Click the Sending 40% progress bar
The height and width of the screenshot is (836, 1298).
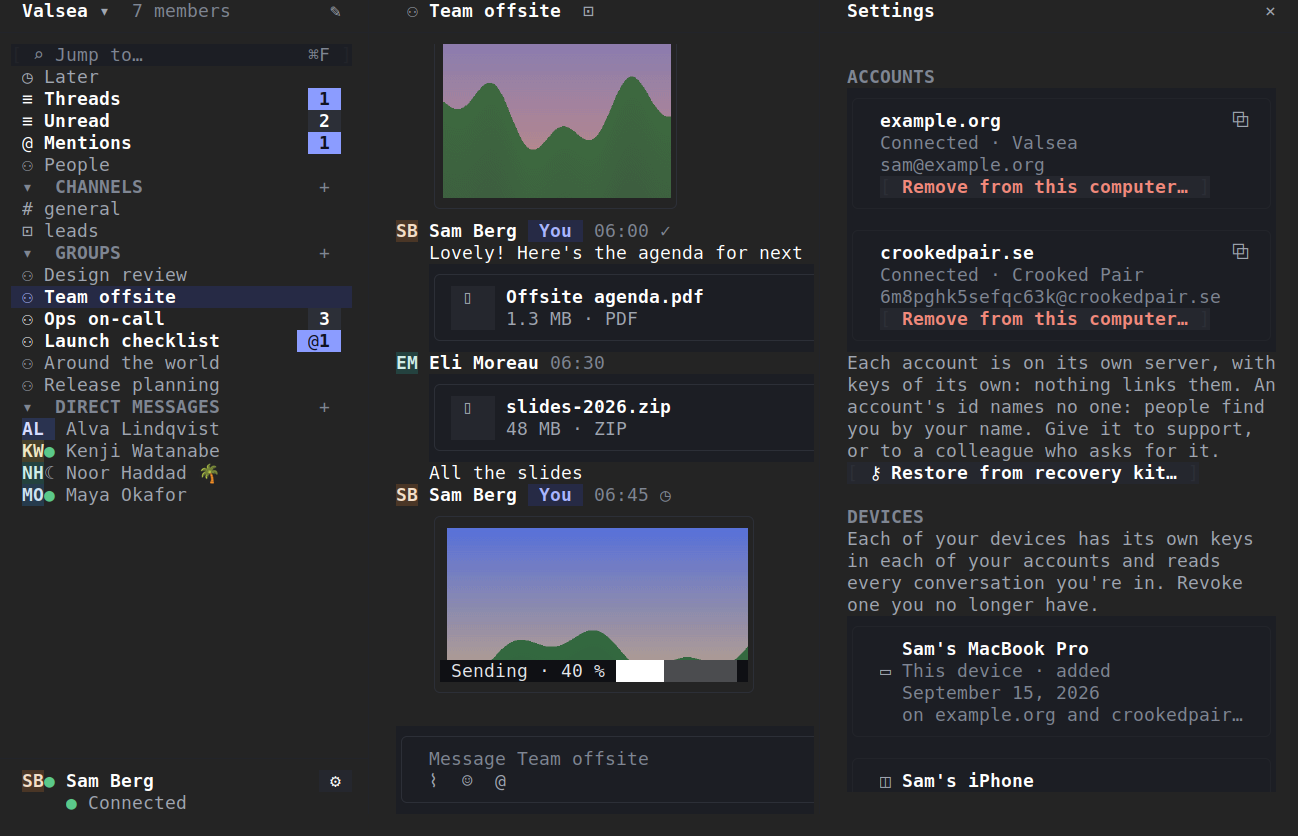[x=676, y=671]
